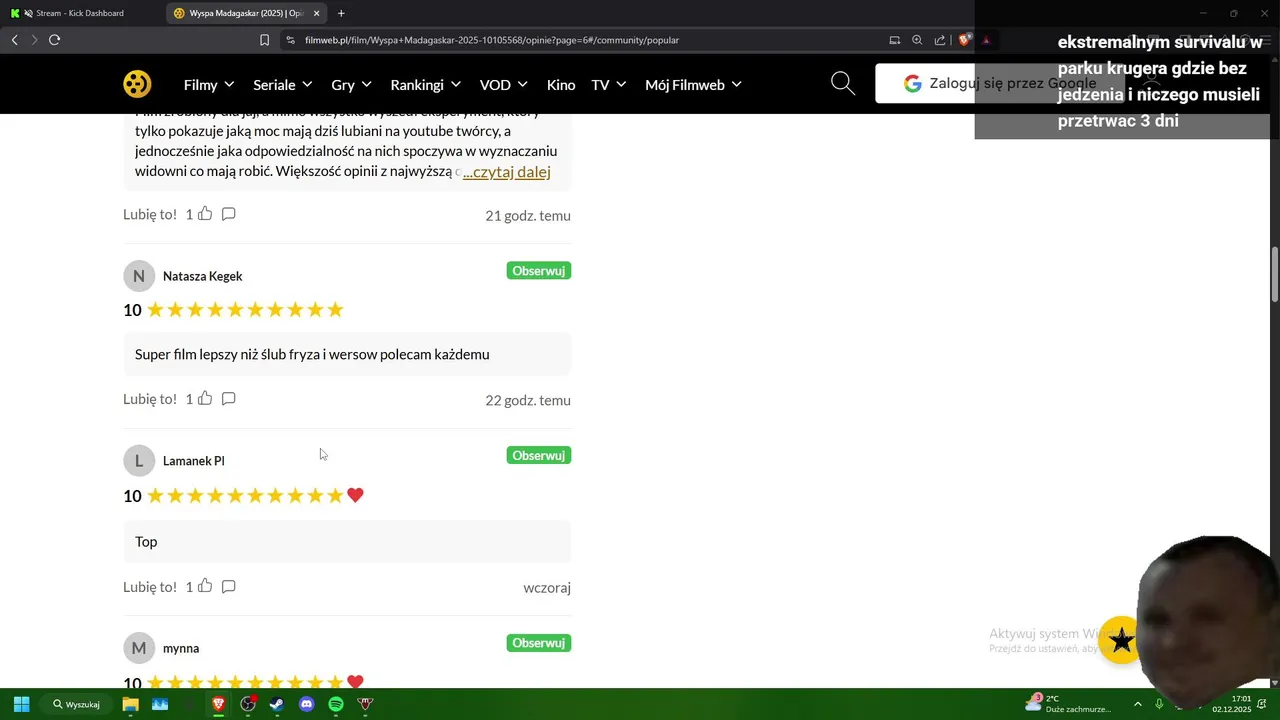The height and width of the screenshot is (720, 1280).
Task: Expand the Gry menu
Action: point(351,85)
